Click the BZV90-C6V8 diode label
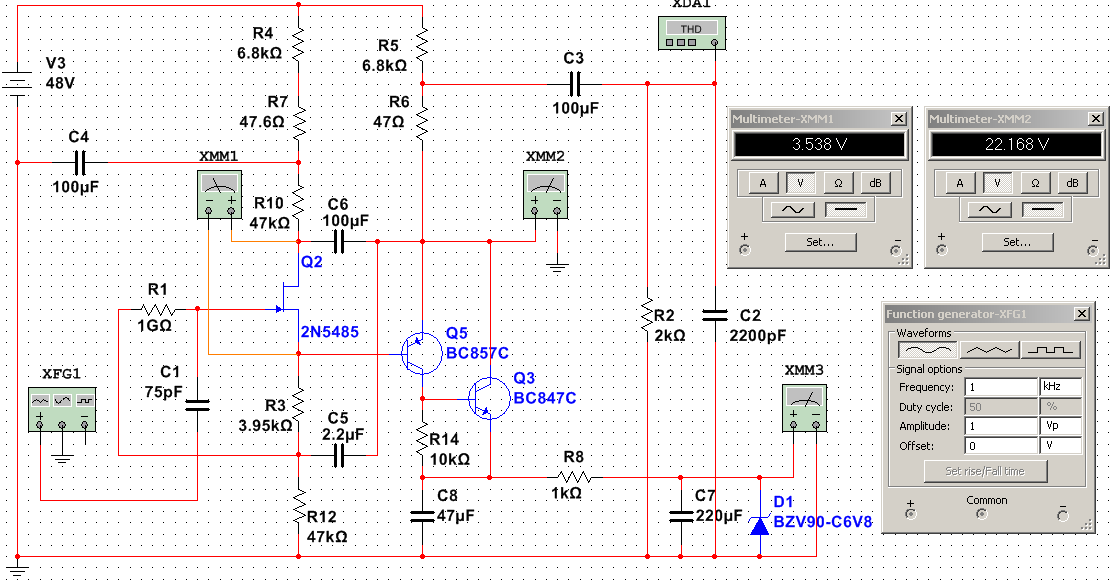The height and width of the screenshot is (581, 1116). coord(823,522)
